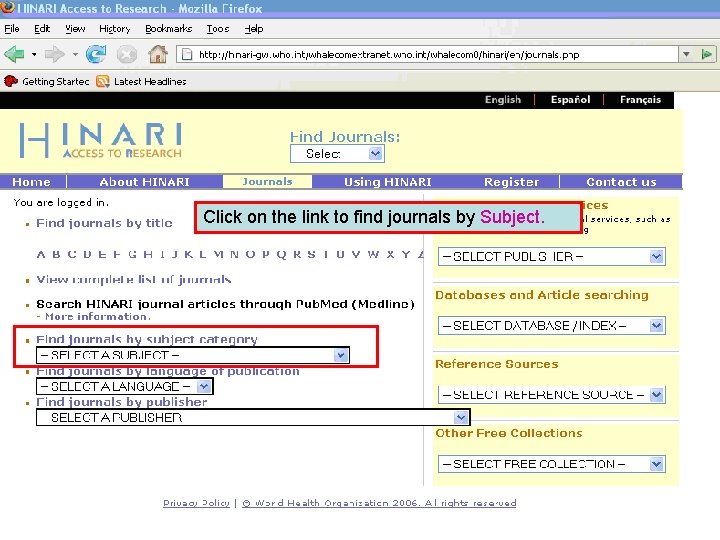Screen dimensions: 720x540
Task: Open the Find Journals Select dropdown
Action: tap(337, 154)
